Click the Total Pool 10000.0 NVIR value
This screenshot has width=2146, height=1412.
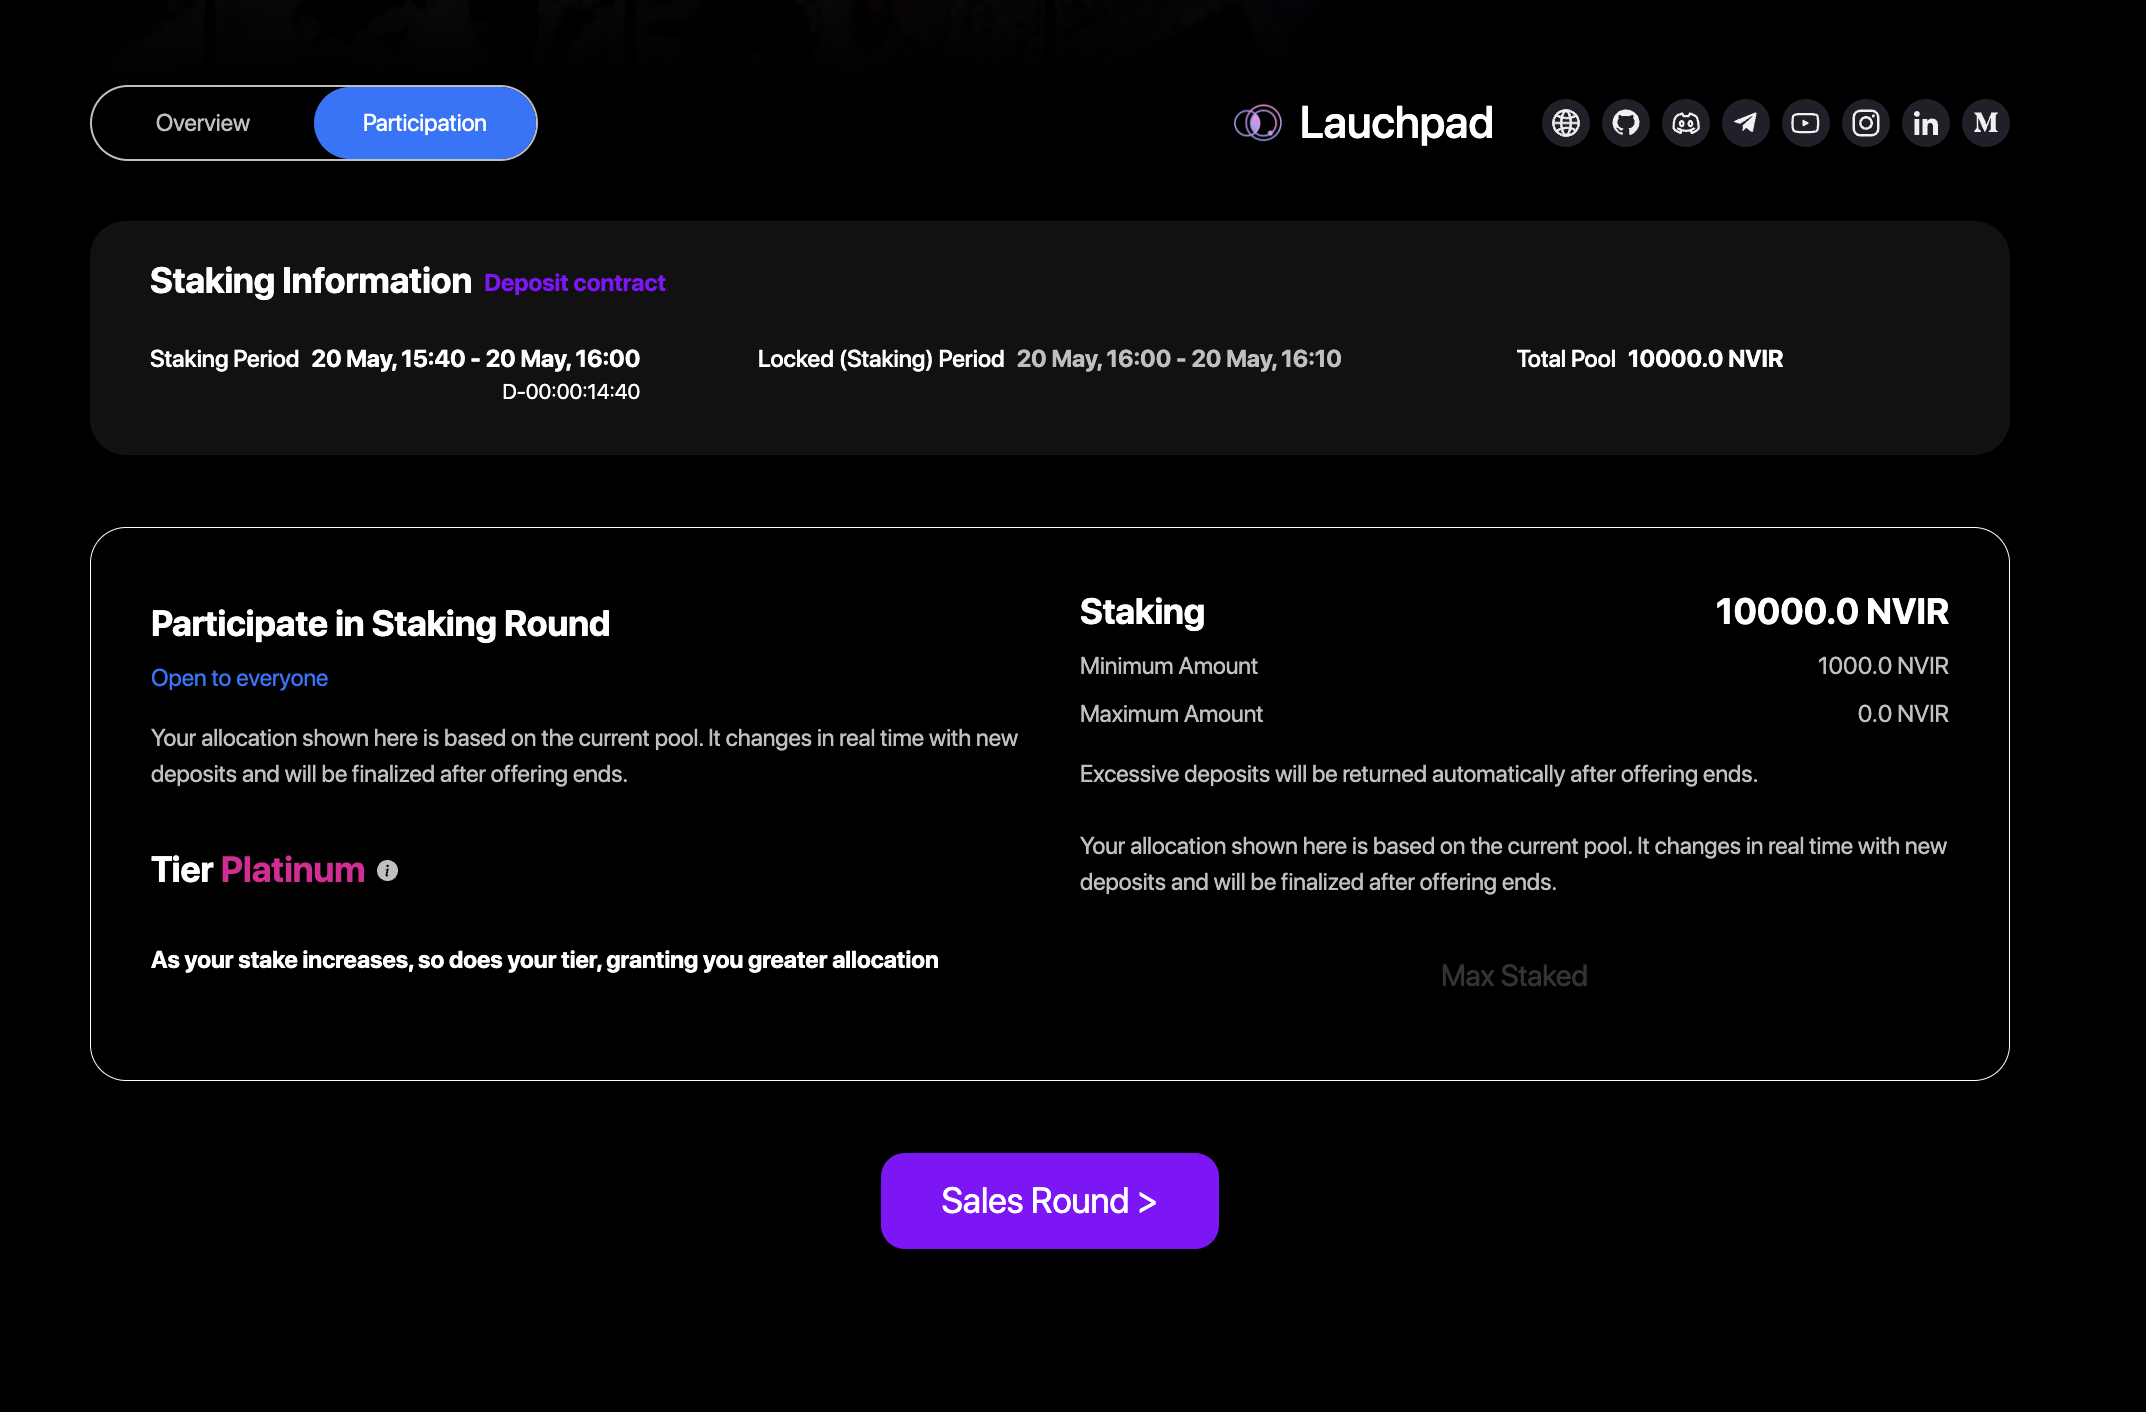tap(1705, 359)
